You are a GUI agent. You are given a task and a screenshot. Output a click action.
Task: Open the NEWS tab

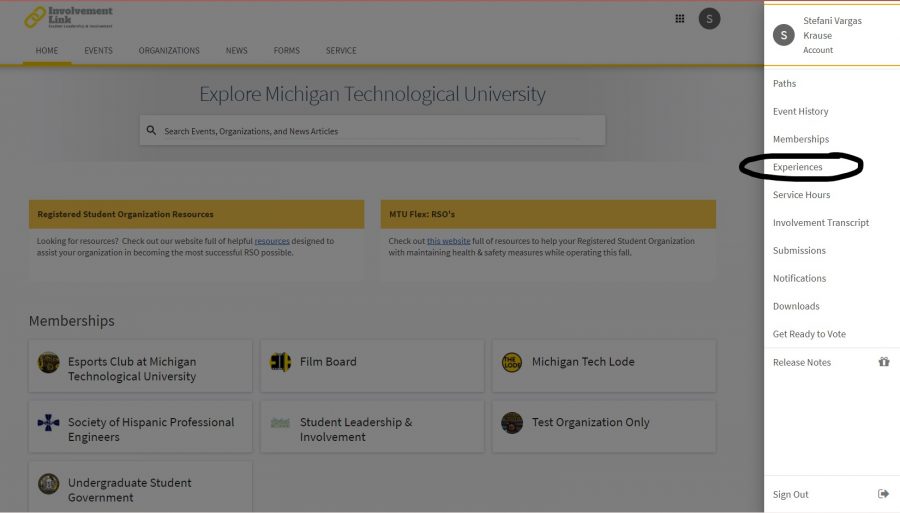[x=236, y=50]
